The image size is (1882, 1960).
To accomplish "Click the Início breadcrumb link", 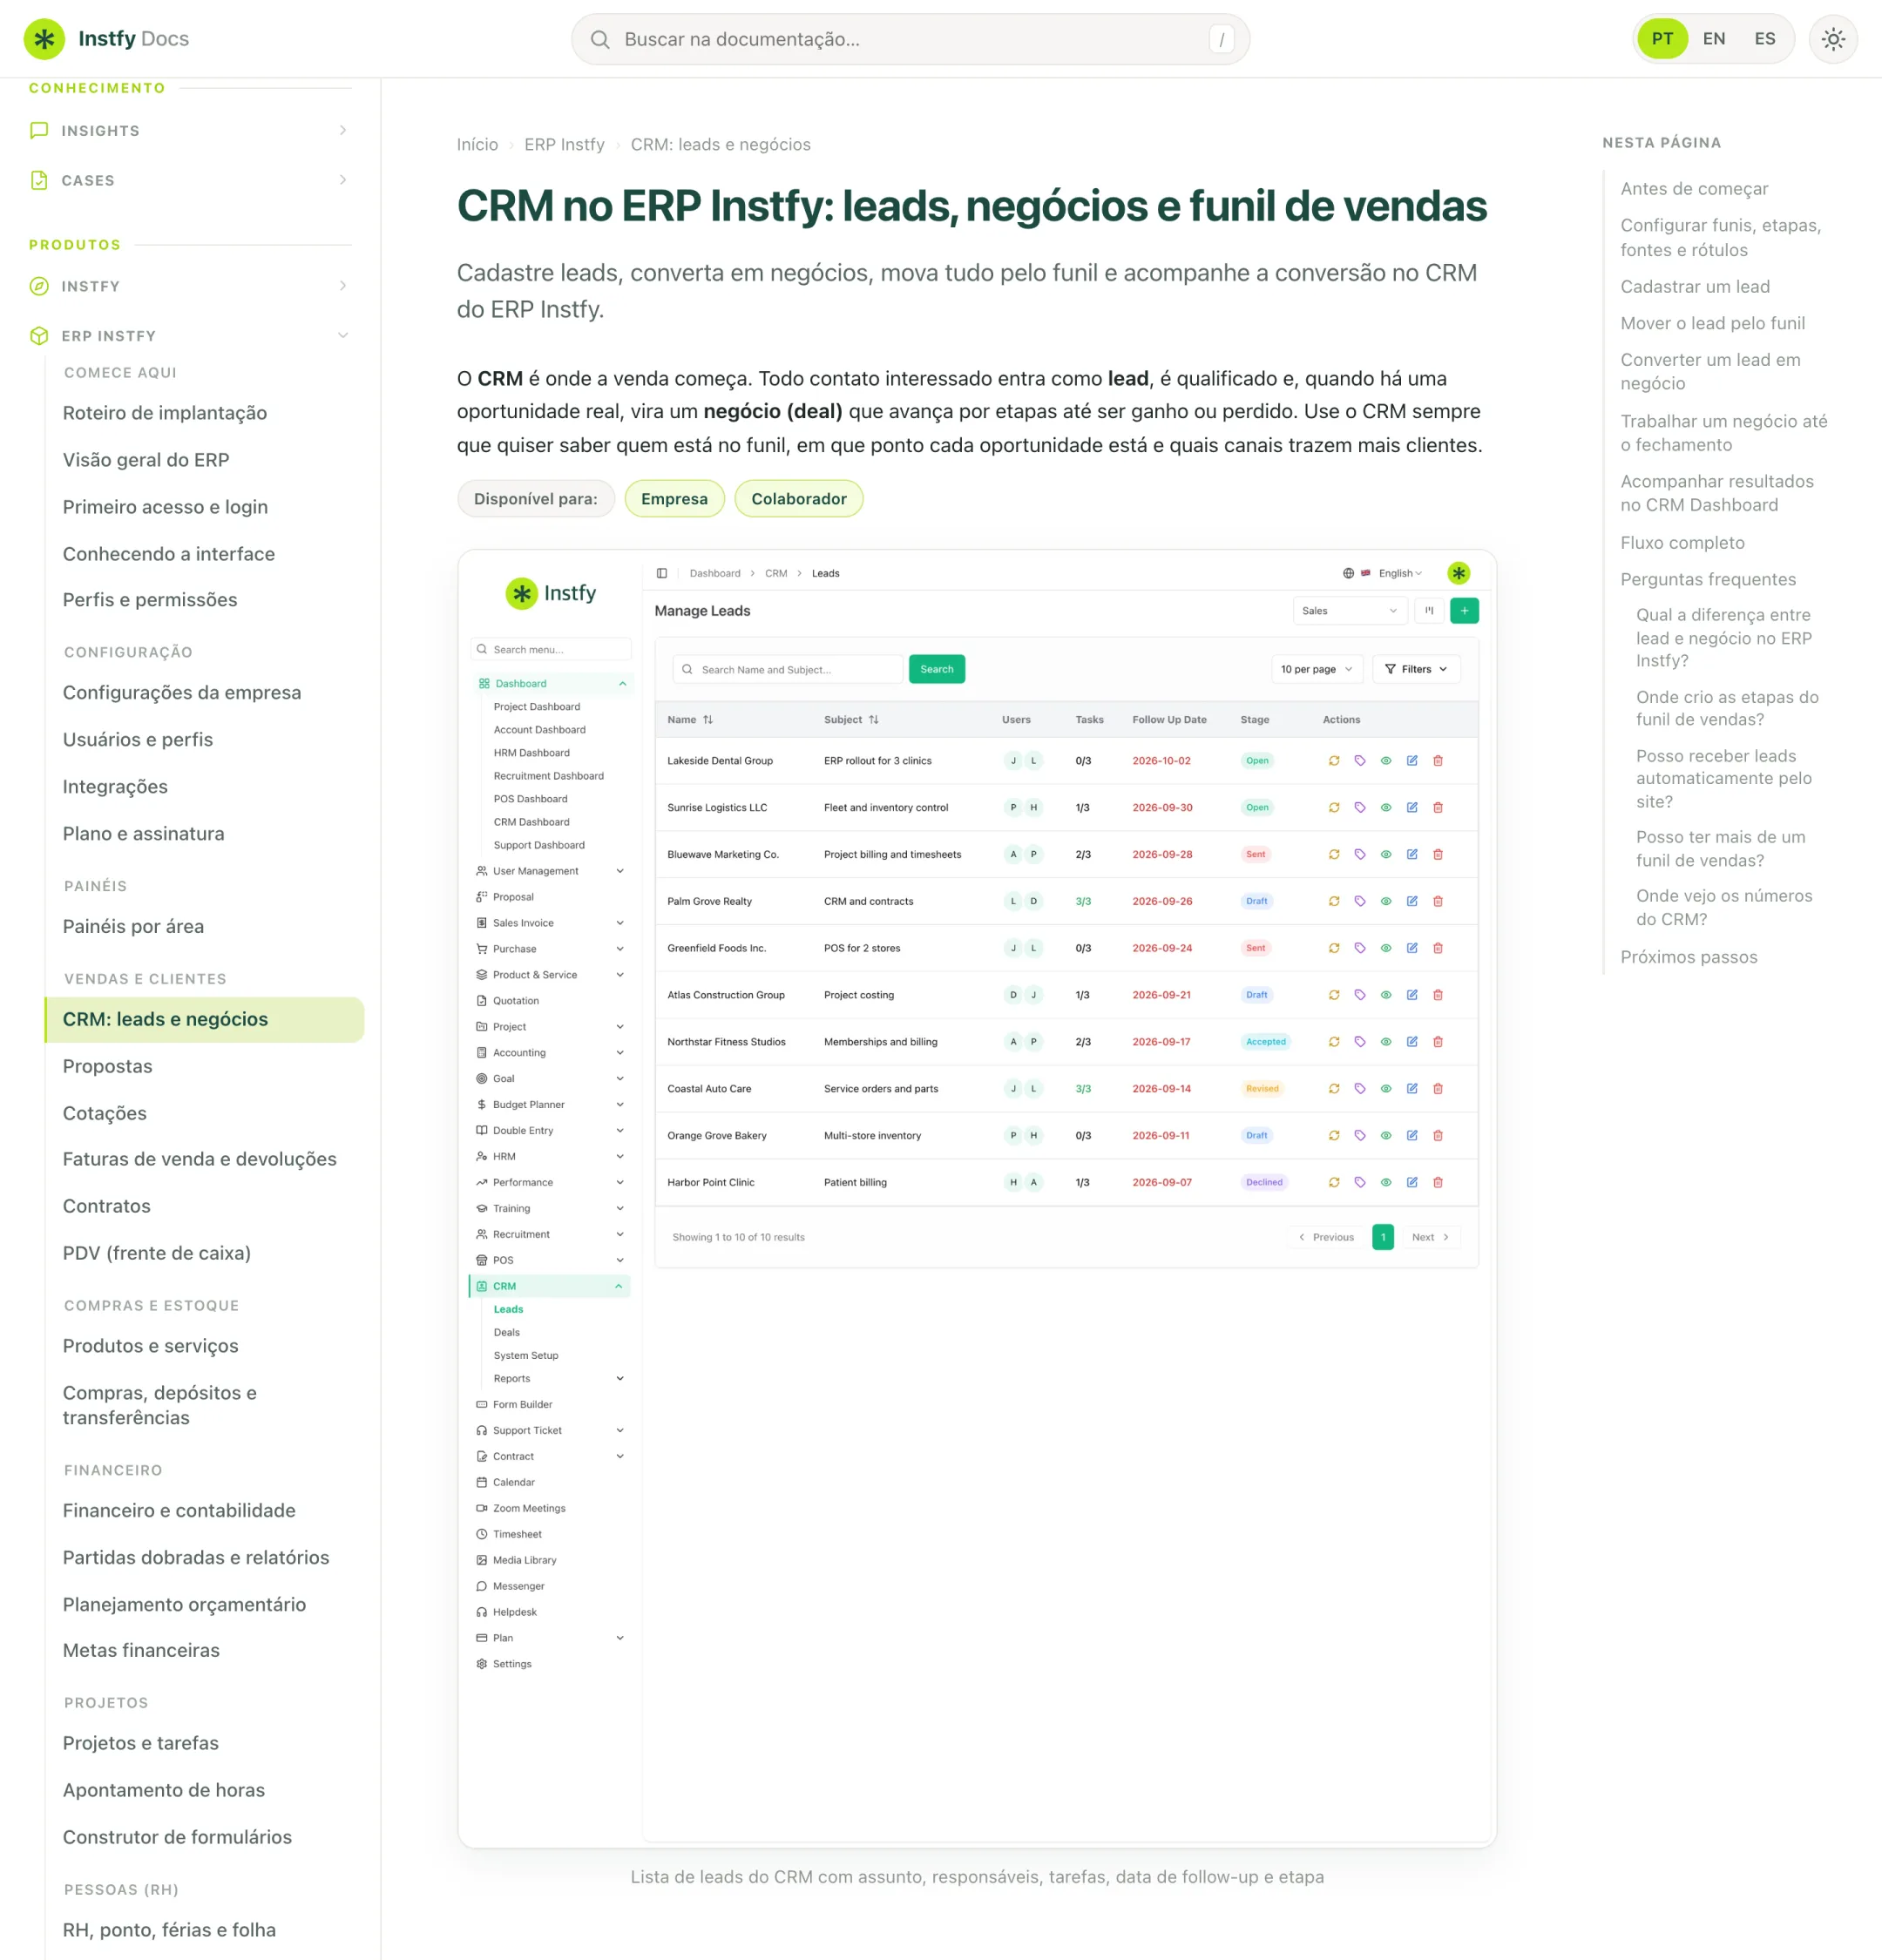I will 477,145.
